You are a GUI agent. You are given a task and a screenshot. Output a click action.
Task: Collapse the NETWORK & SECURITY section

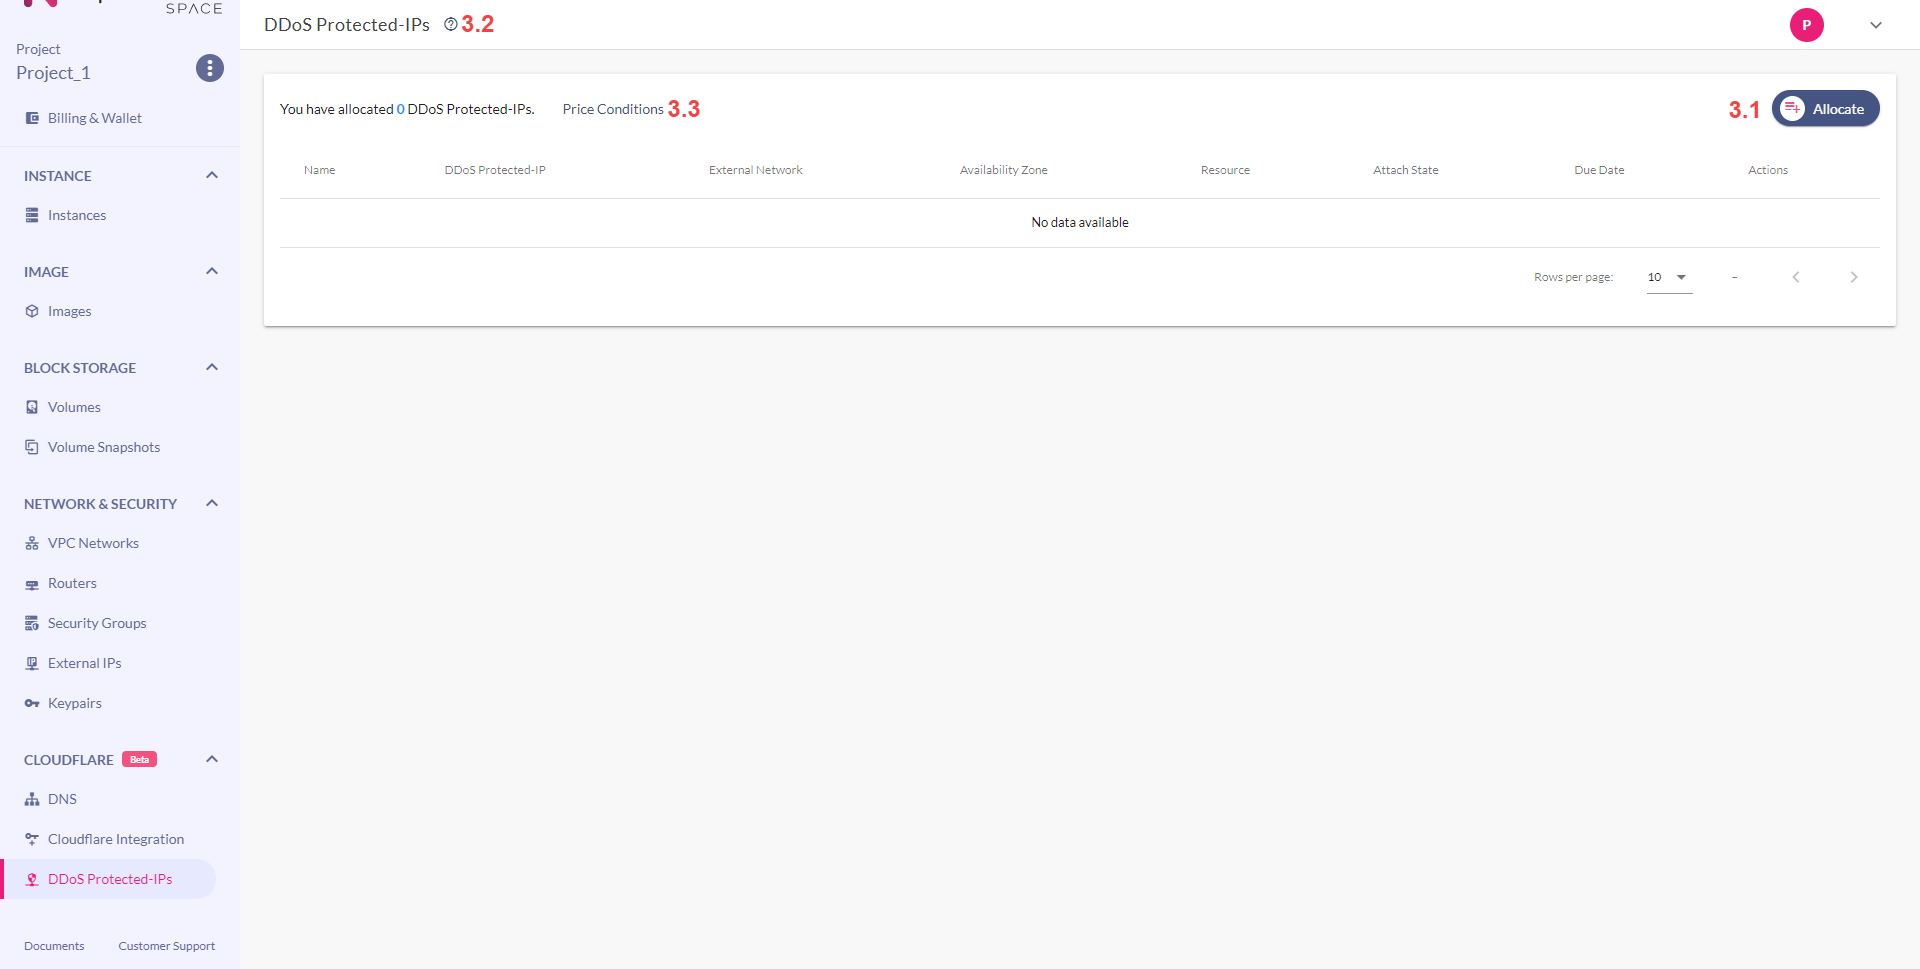tap(212, 504)
